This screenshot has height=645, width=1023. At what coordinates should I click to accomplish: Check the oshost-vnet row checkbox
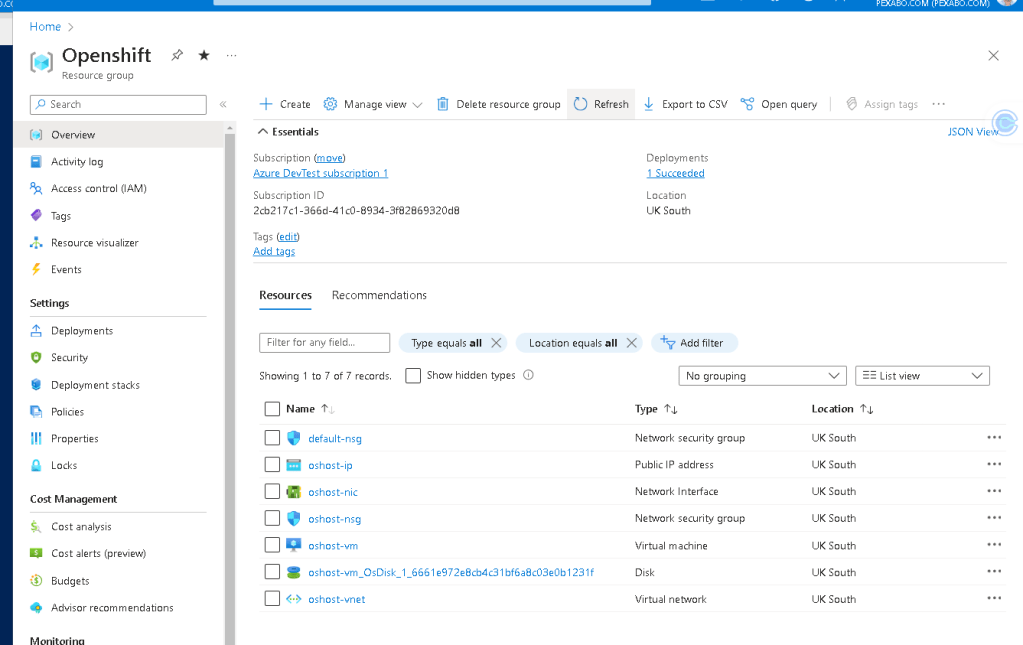click(x=272, y=598)
